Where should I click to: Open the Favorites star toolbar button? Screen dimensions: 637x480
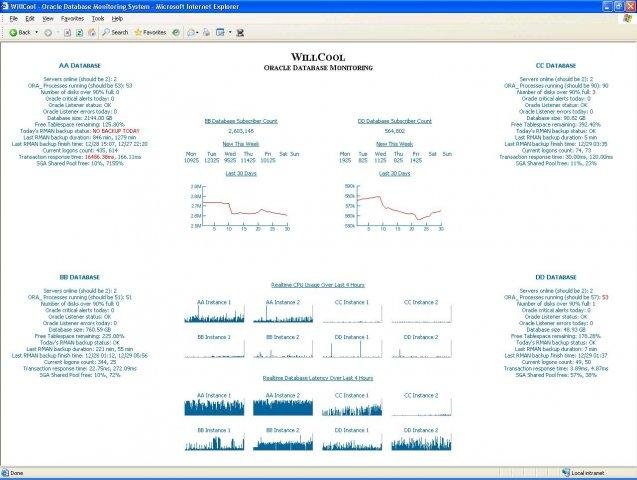(150, 32)
